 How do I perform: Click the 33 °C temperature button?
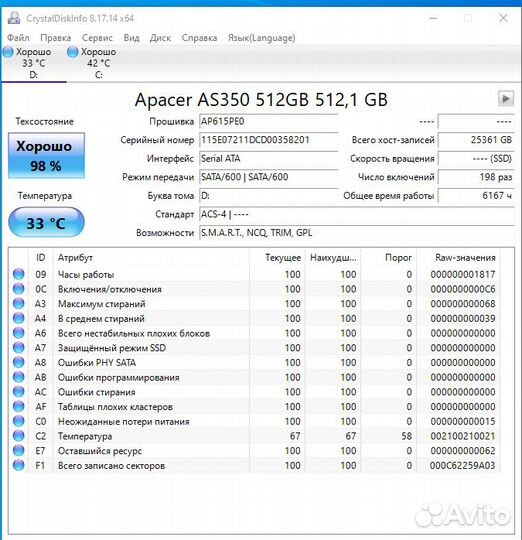point(46,223)
